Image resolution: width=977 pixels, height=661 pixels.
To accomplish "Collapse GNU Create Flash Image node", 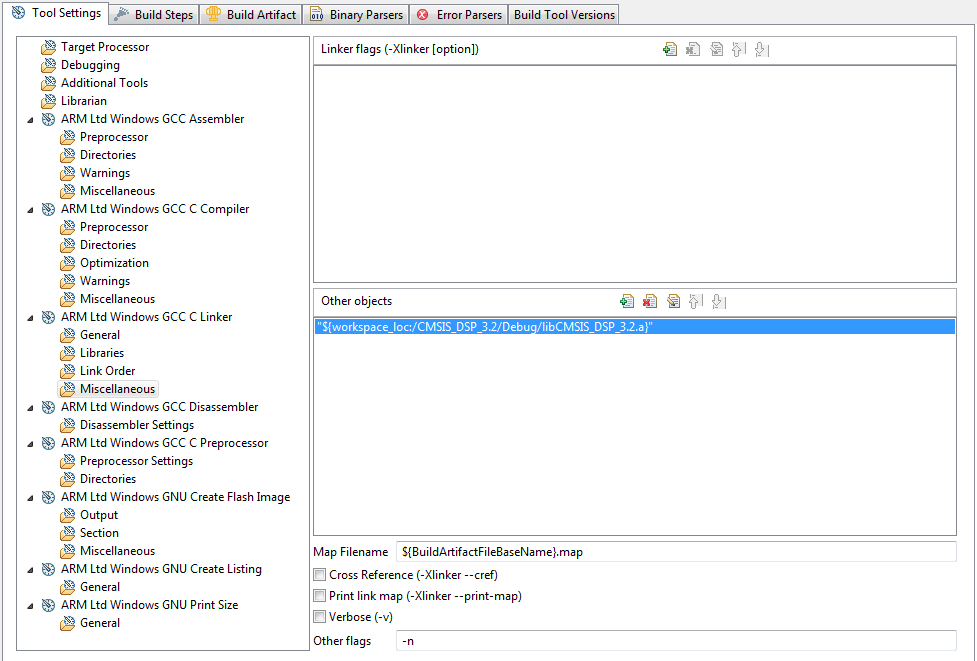I will coord(30,498).
